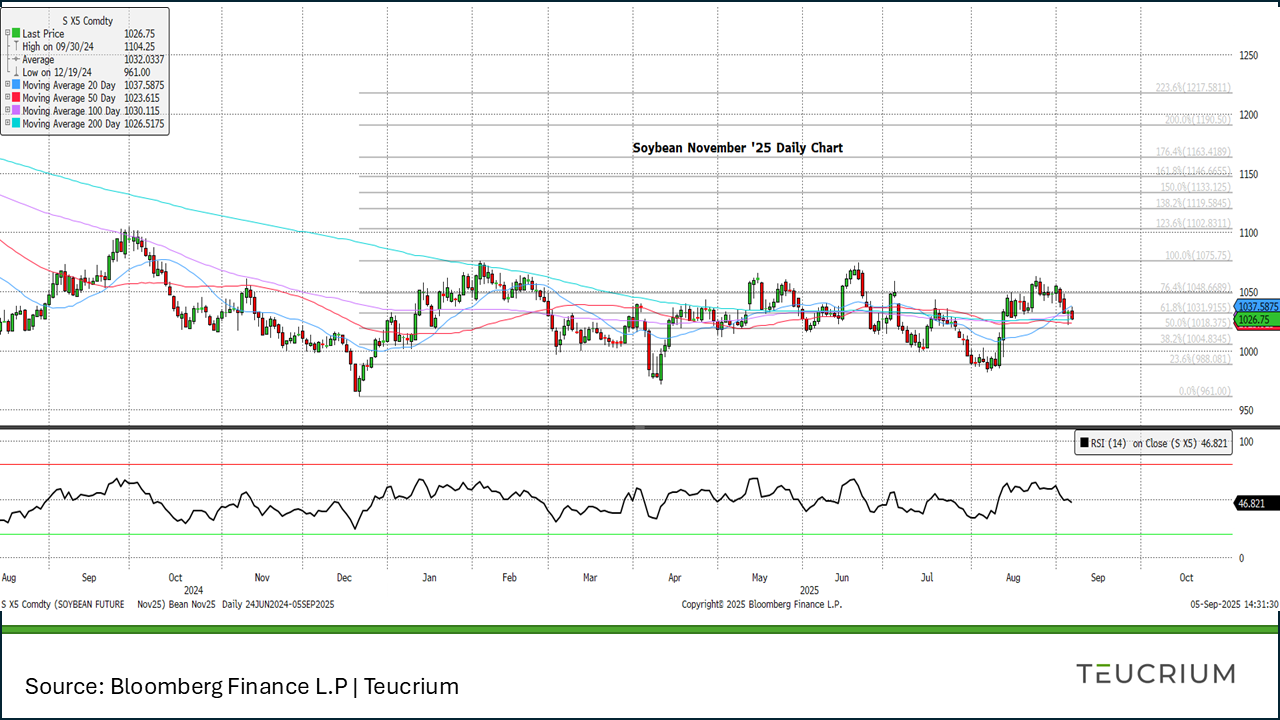Click the 23.6% (988.081) Fibonacci label

click(1200, 359)
